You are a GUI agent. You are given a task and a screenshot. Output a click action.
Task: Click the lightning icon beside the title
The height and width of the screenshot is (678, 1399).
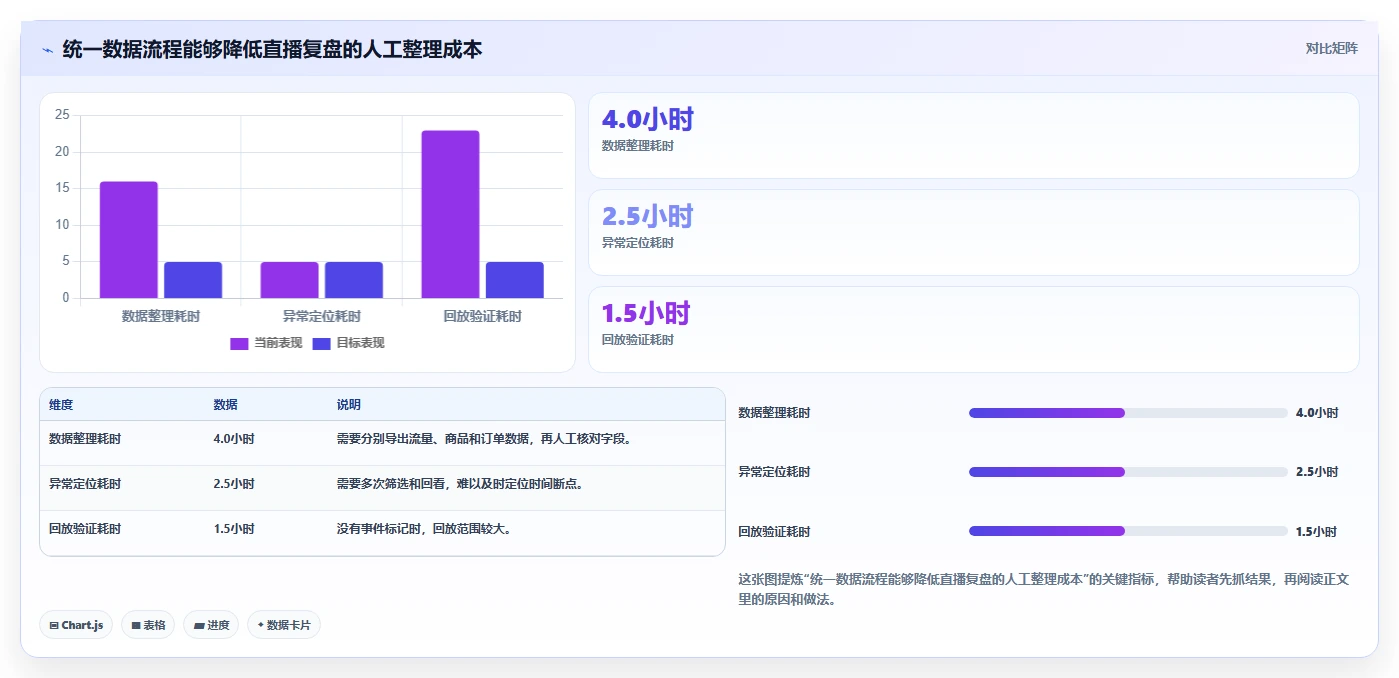(47, 49)
